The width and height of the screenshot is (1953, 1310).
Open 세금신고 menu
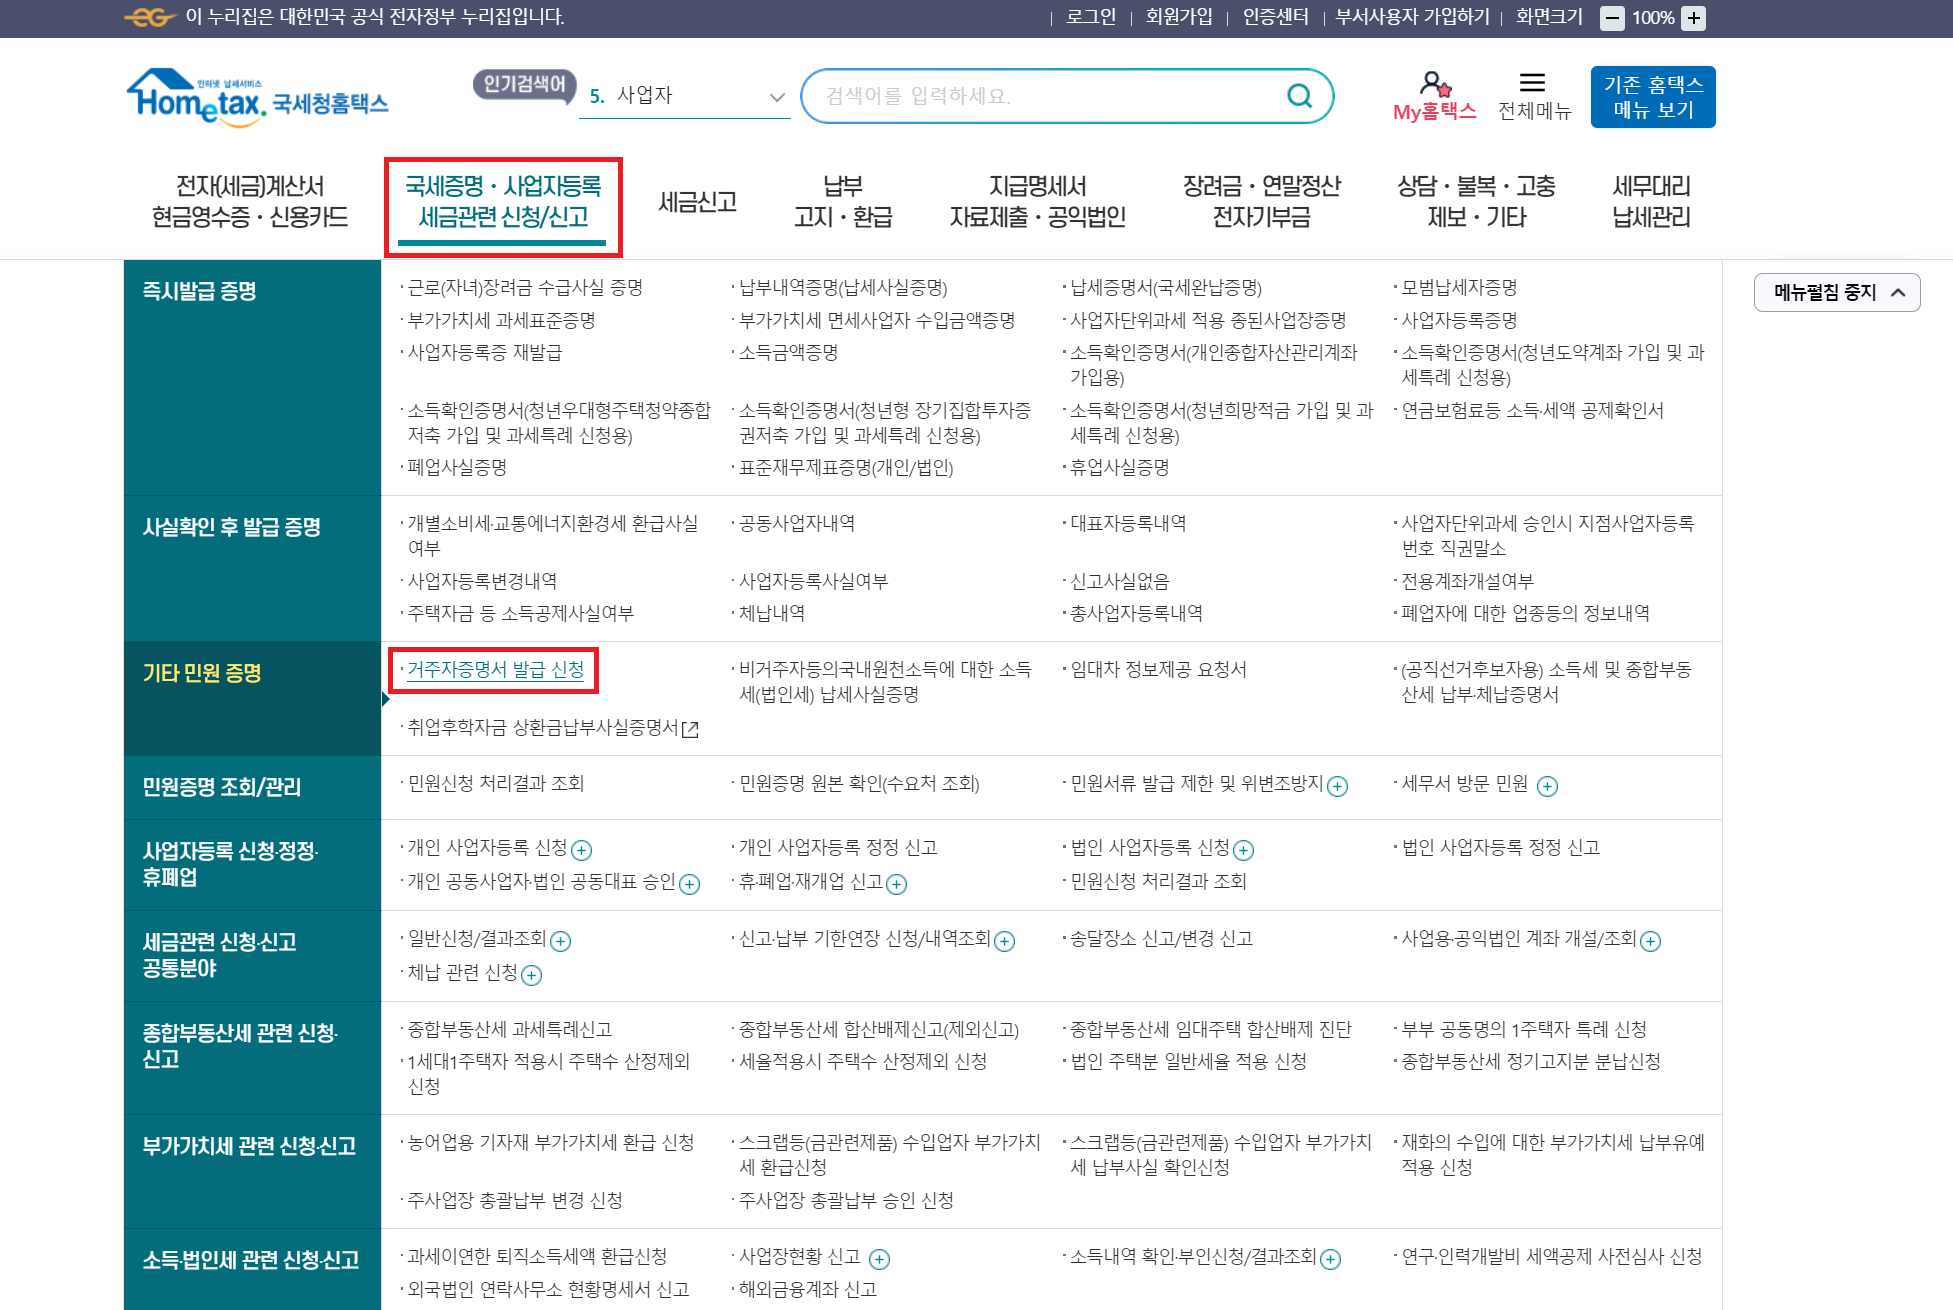click(697, 202)
